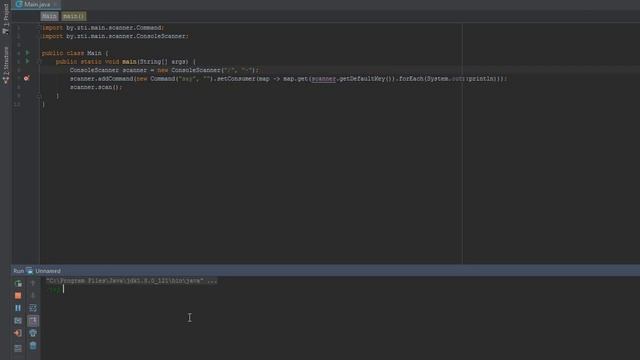Run class Main from gutter arrow
640x360 pixels.
[x=27, y=53]
